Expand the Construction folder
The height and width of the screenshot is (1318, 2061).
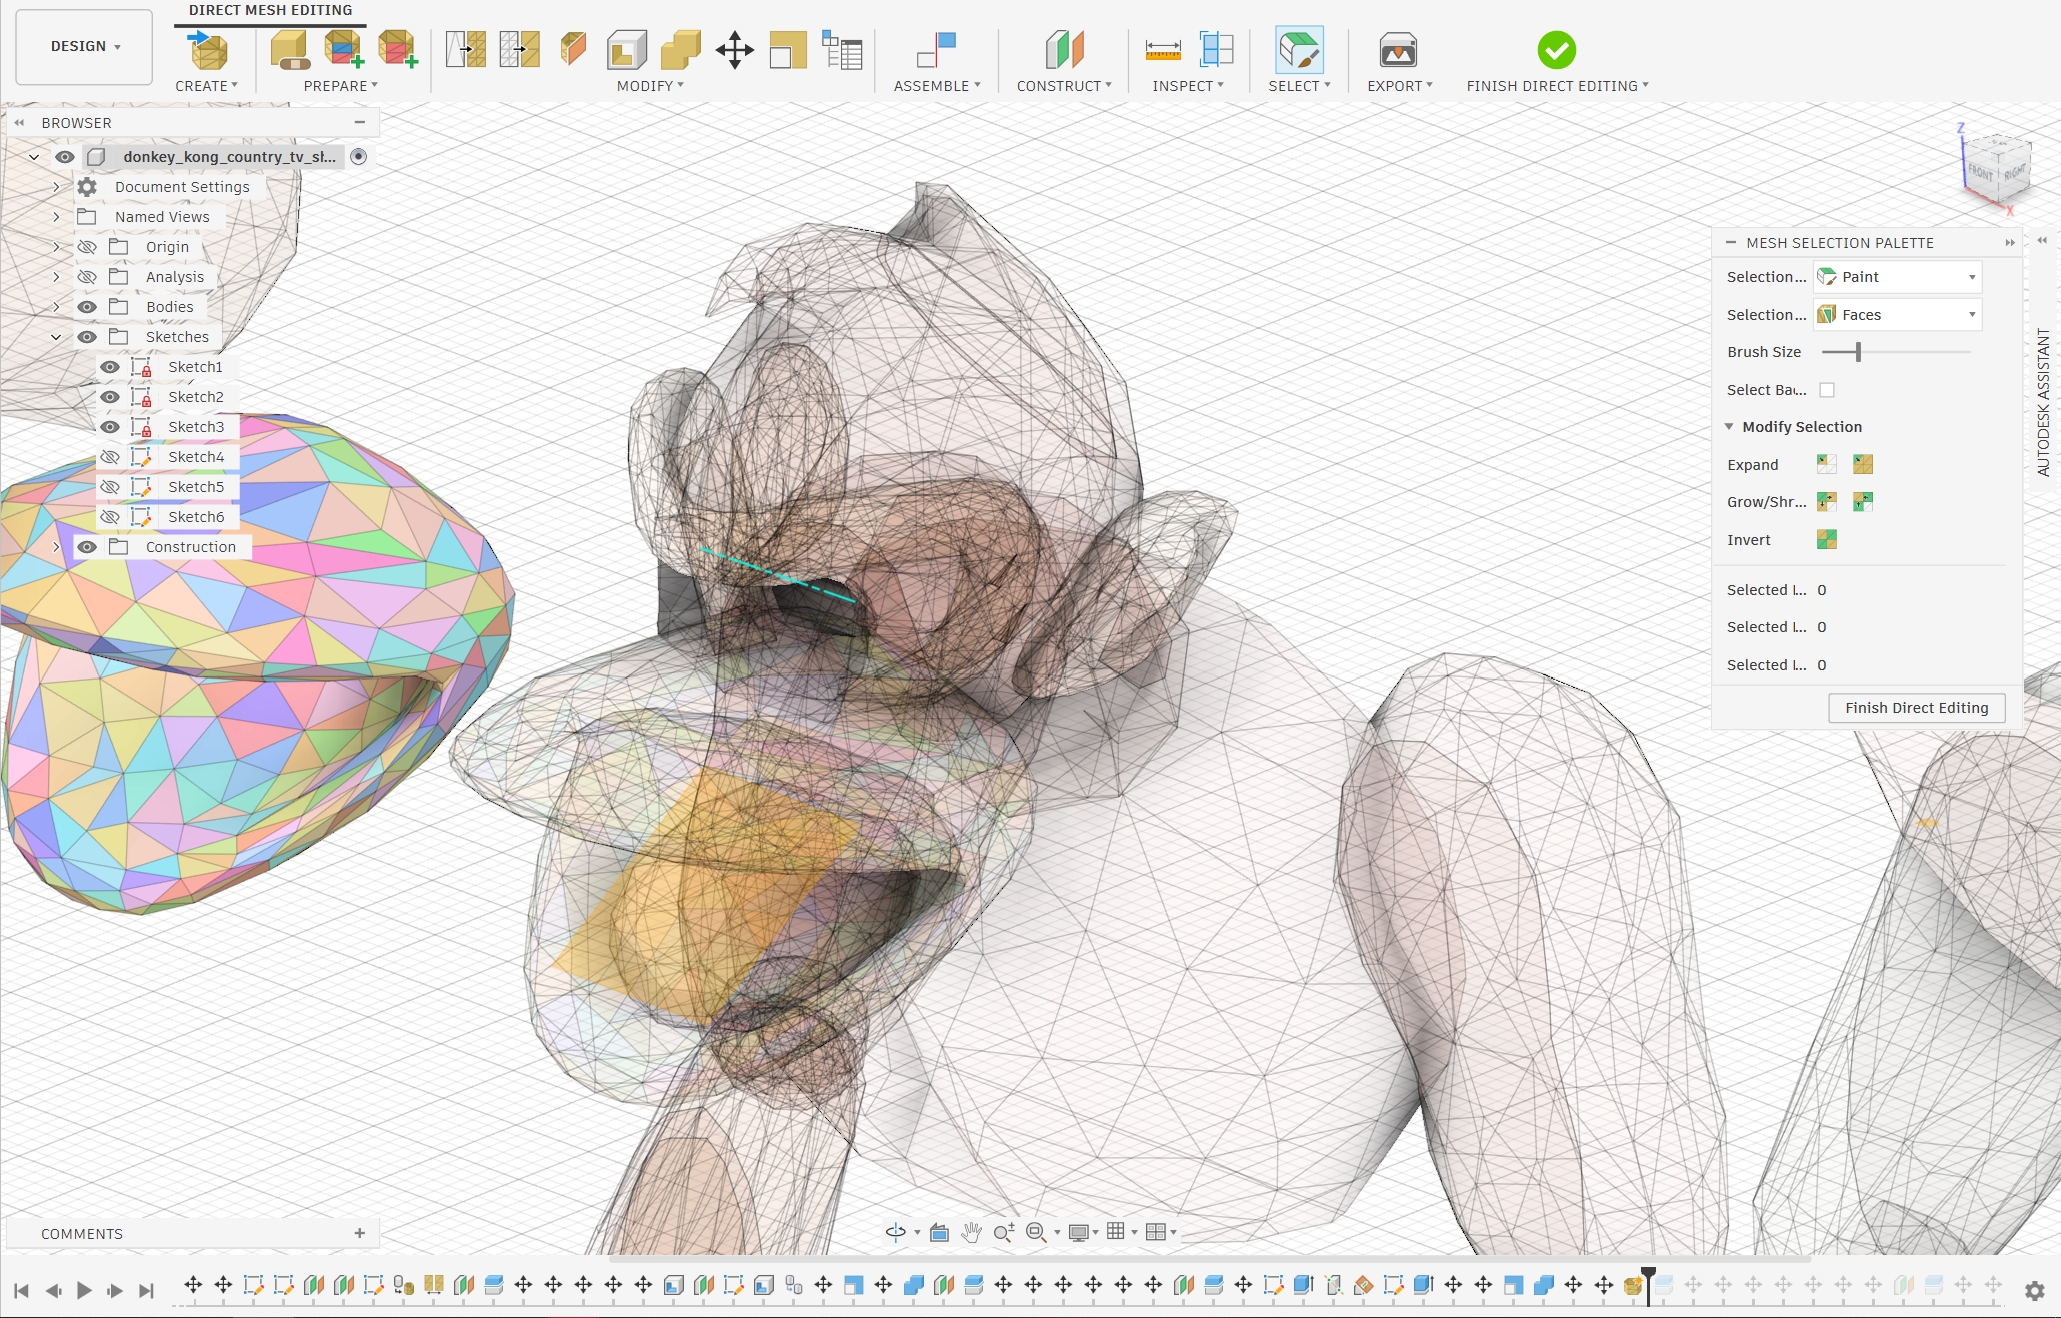56,547
